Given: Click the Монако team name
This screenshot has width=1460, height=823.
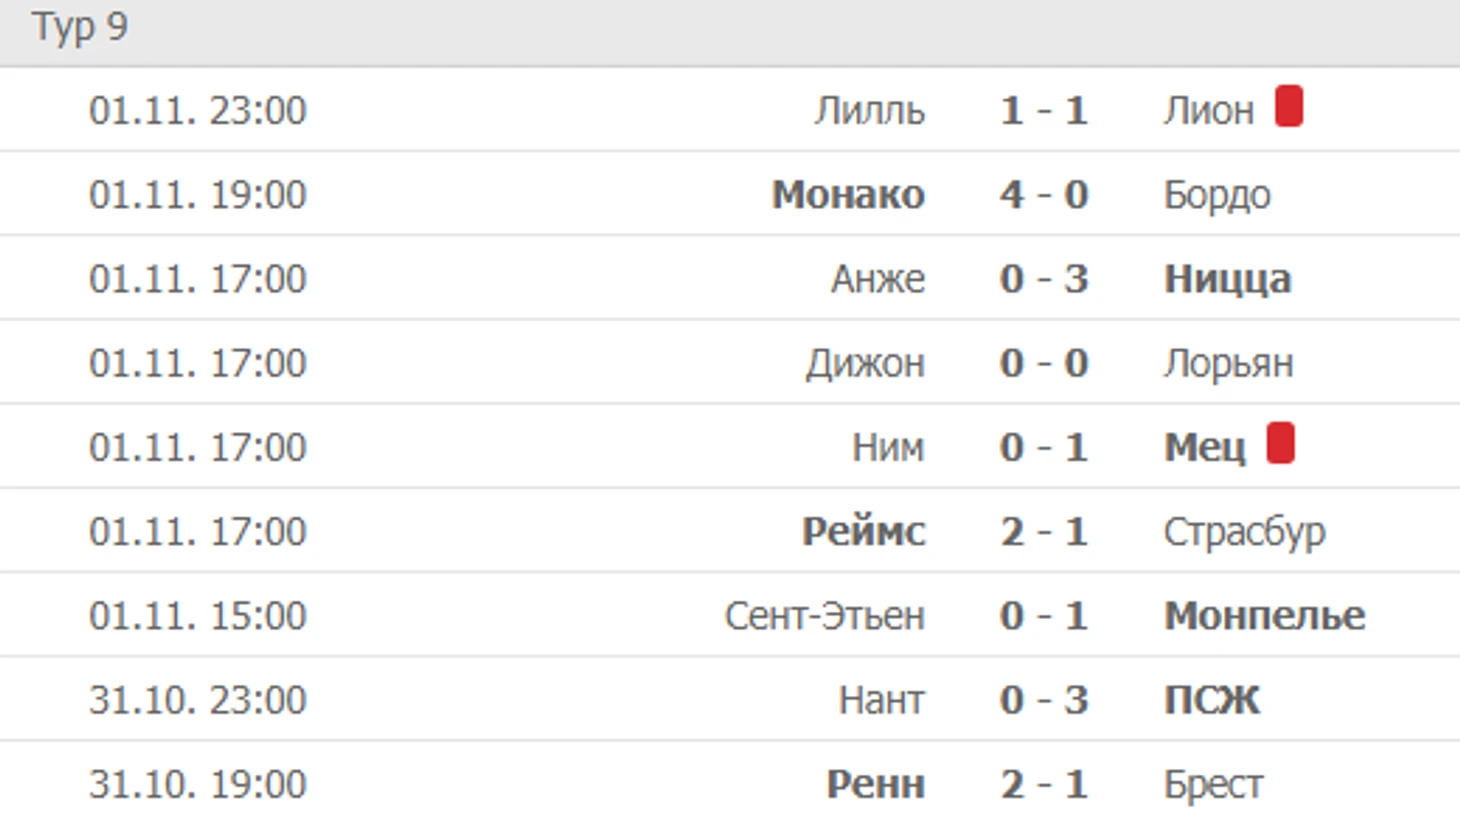Looking at the screenshot, I should 848,194.
